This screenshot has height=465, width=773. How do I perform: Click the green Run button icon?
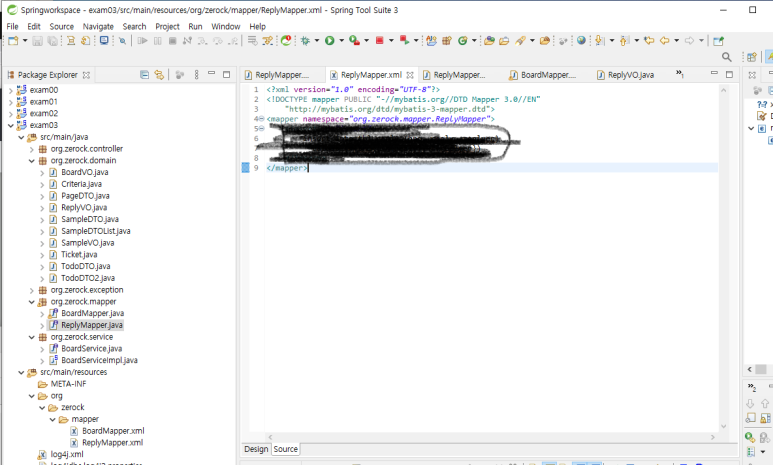click(329, 41)
